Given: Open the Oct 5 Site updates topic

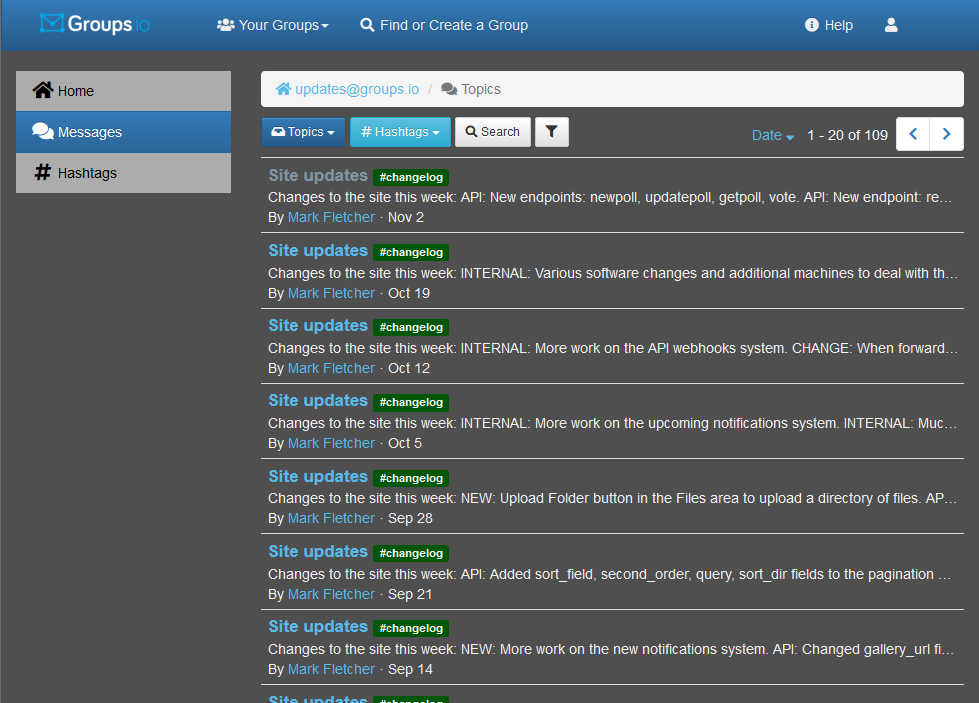Looking at the screenshot, I should point(318,400).
